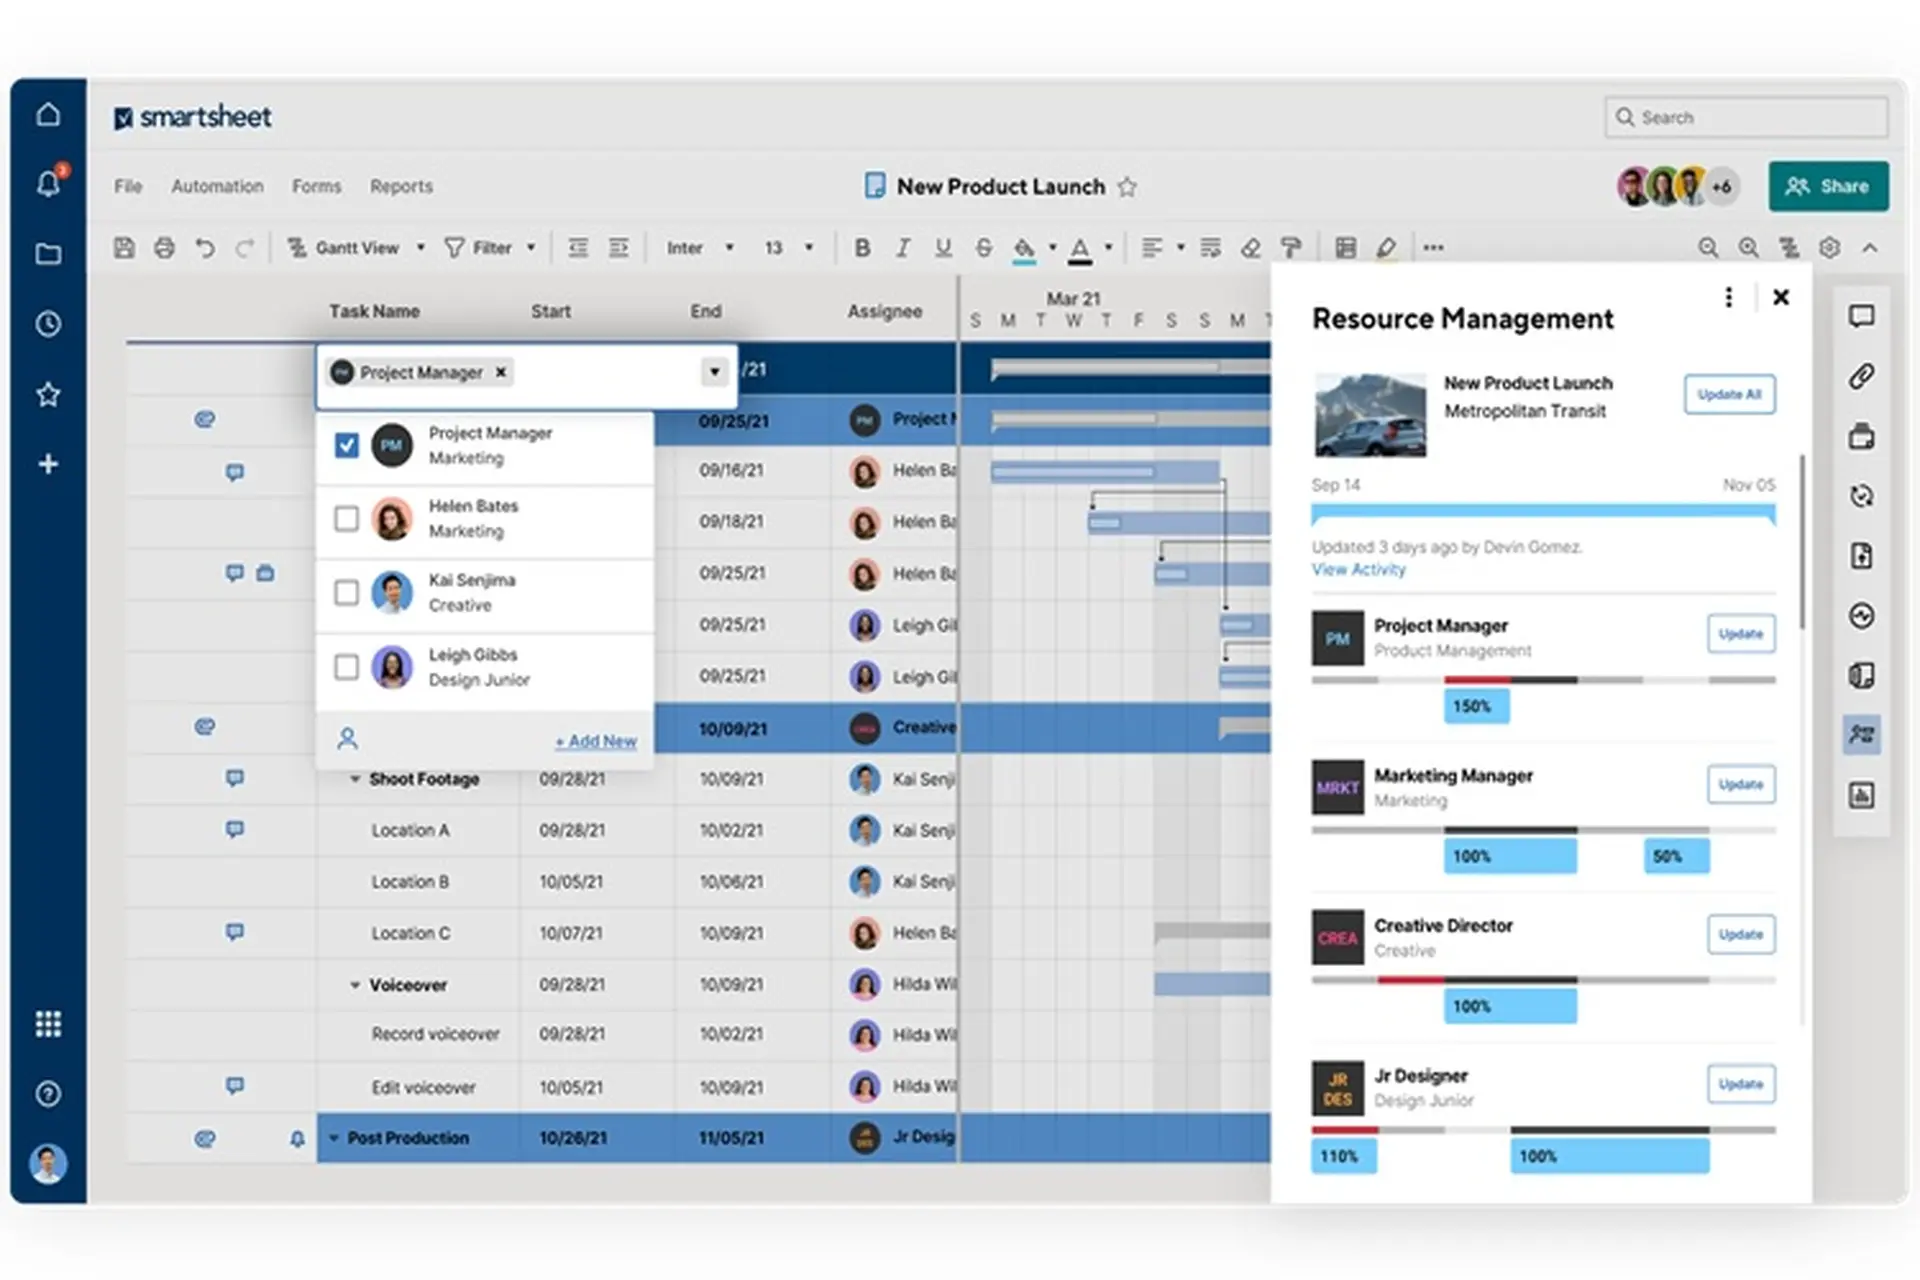Open the Gantt View dropdown arrow
Viewport: 1920px width, 1280px height.
point(421,247)
